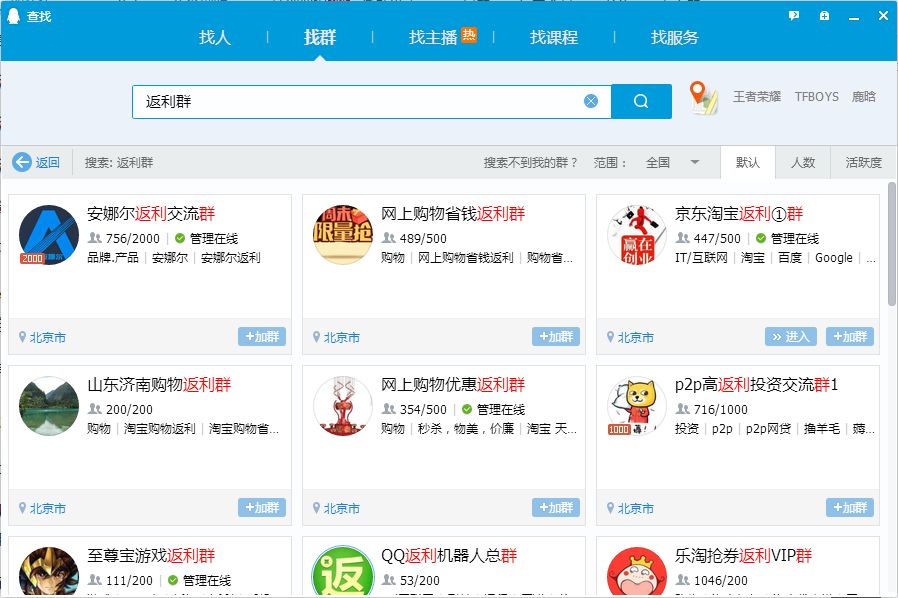Click 进入 for 京东淘宝返利①群

(790, 336)
